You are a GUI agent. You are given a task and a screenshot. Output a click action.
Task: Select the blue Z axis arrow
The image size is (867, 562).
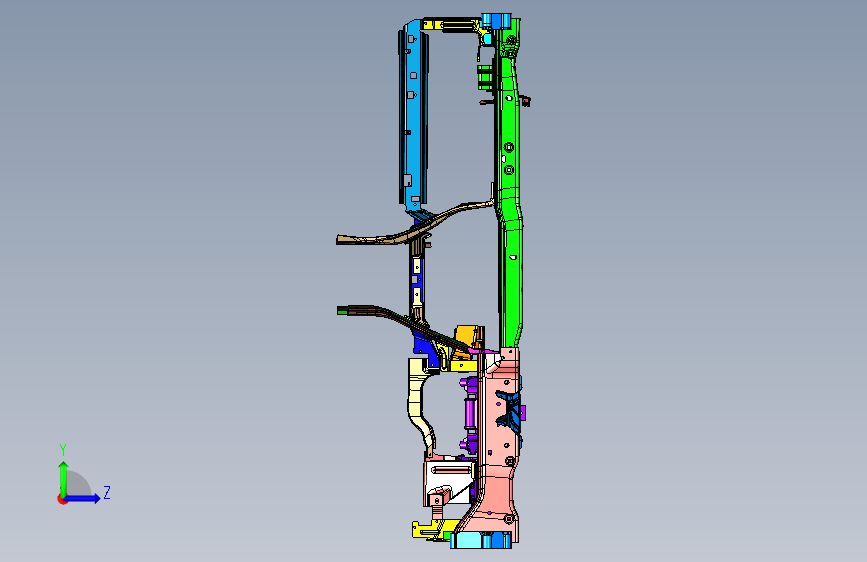tap(83, 498)
